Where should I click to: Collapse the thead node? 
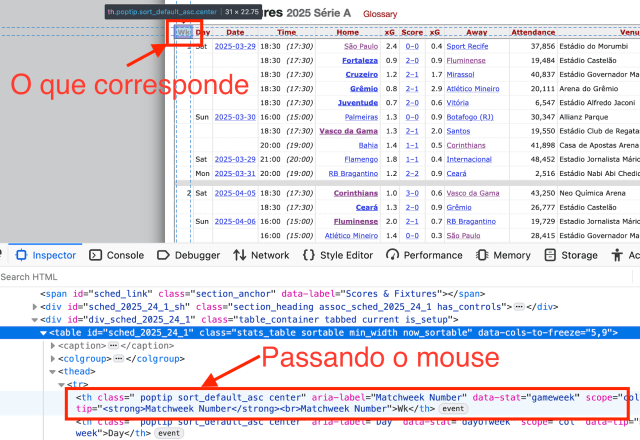tap(52, 371)
